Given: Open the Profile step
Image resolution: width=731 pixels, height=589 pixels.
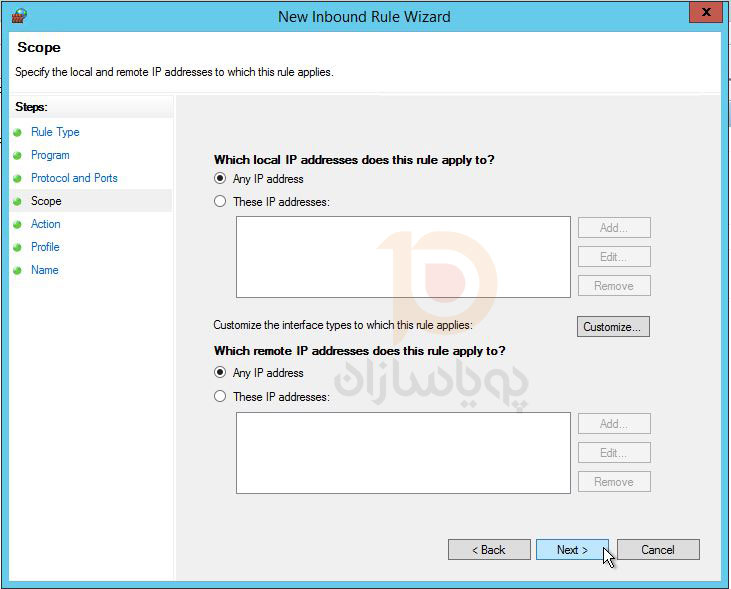Looking at the screenshot, I should tap(45, 247).
